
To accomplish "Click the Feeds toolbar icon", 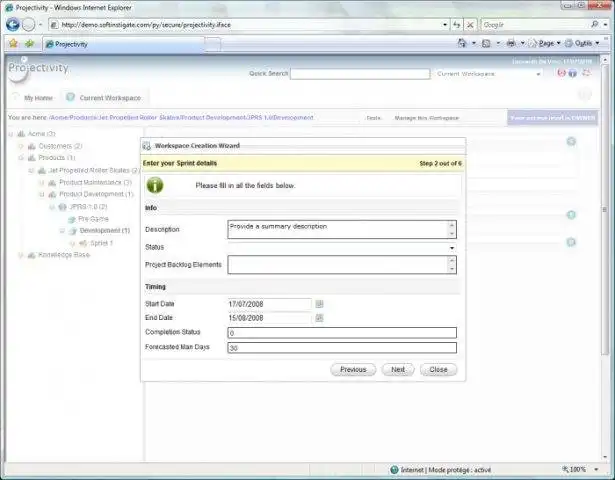I will [486, 44].
